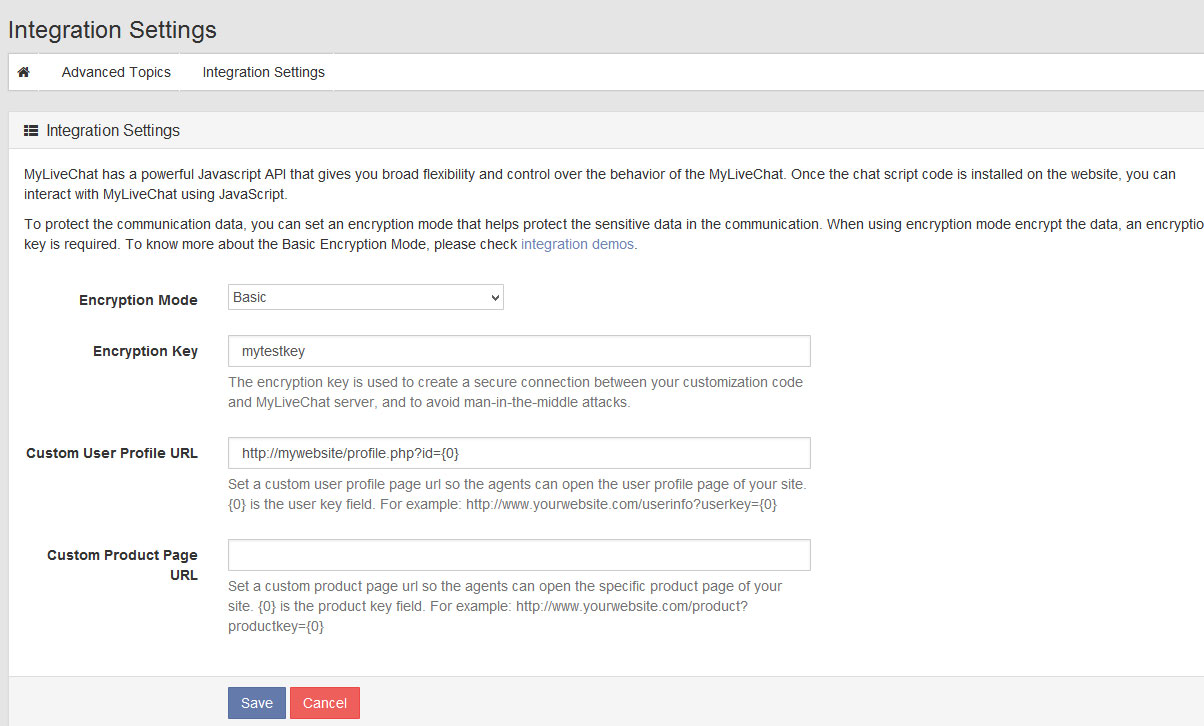Image resolution: width=1204 pixels, height=726 pixels.
Task: Select Integration Settings breadcrumb item
Action: pos(263,72)
